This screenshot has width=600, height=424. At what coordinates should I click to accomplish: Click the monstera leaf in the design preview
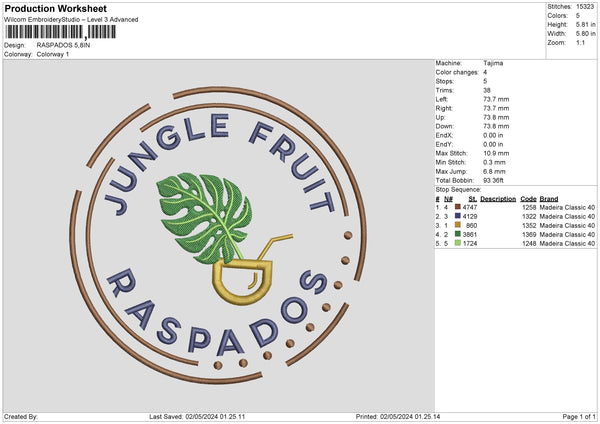[x=205, y=217]
